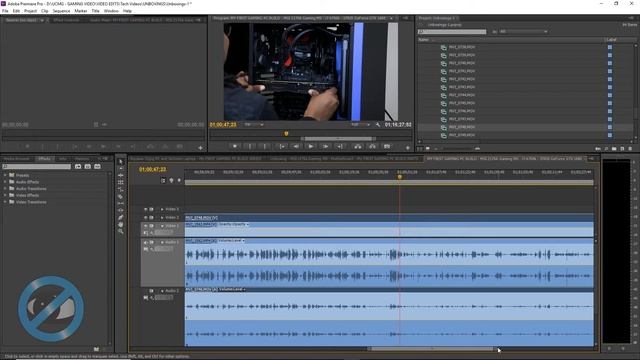Expand the Audio Effects folder
The width and height of the screenshot is (640, 360).
(x=5, y=182)
